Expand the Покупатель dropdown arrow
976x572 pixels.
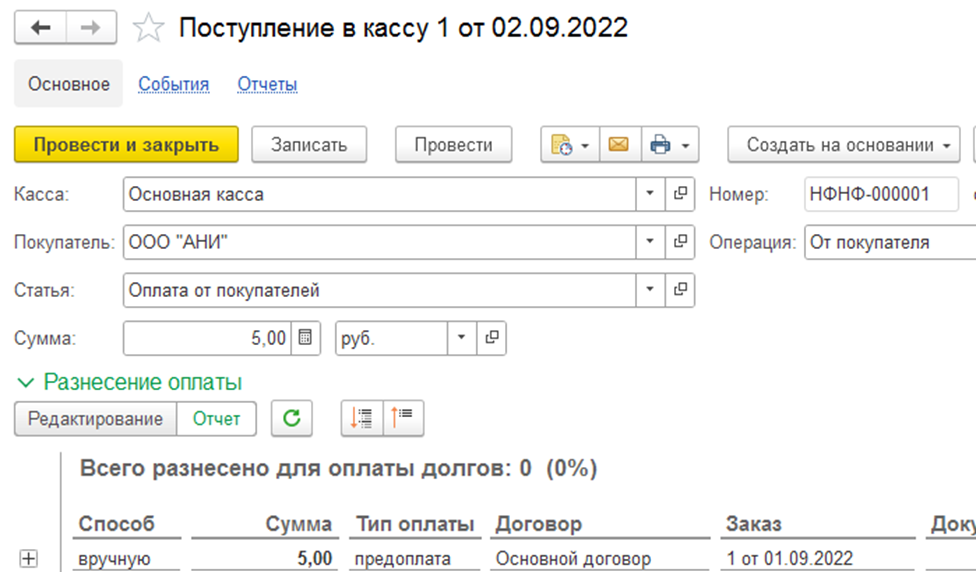click(650, 241)
